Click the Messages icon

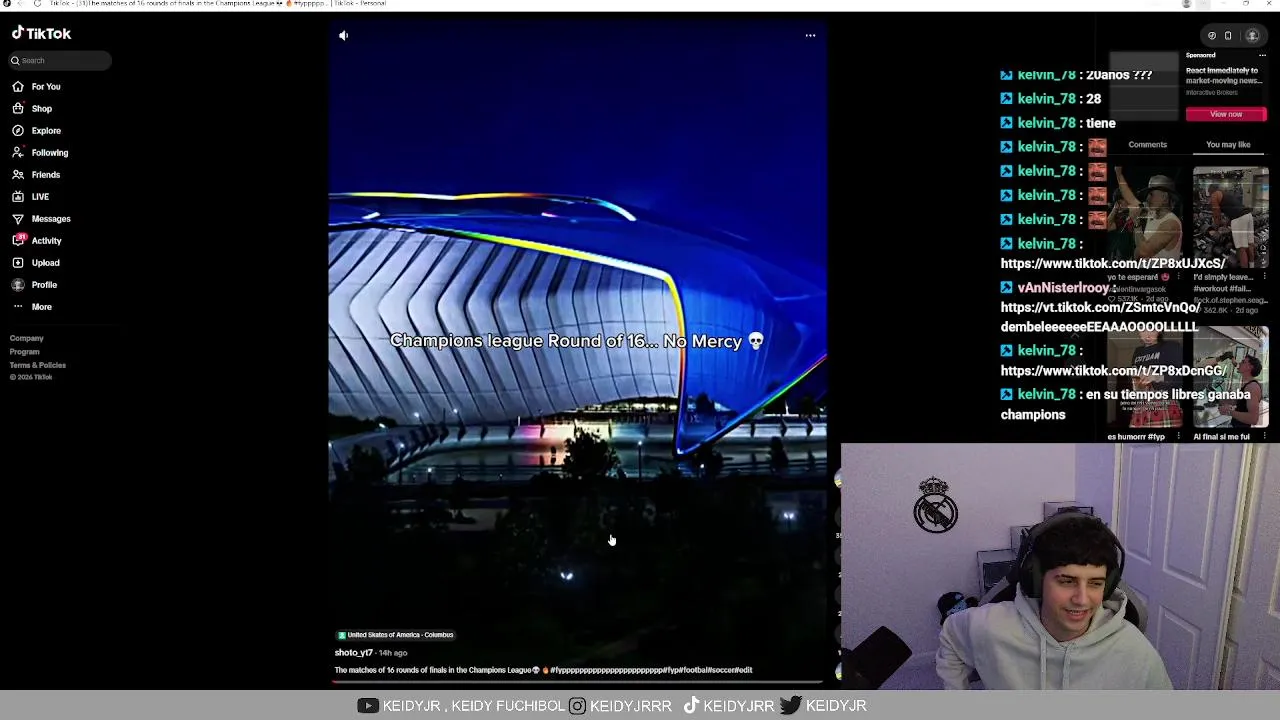click(18, 219)
